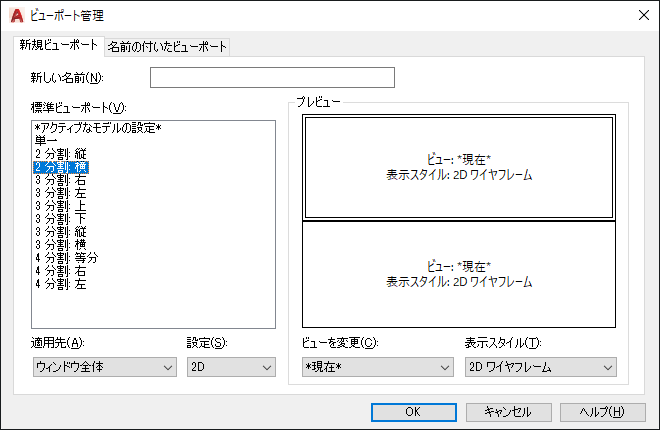The height and width of the screenshot is (430, 660).
Task: Switch to 名前の付いたビューポート tab
Action: pyautogui.click(x=167, y=46)
